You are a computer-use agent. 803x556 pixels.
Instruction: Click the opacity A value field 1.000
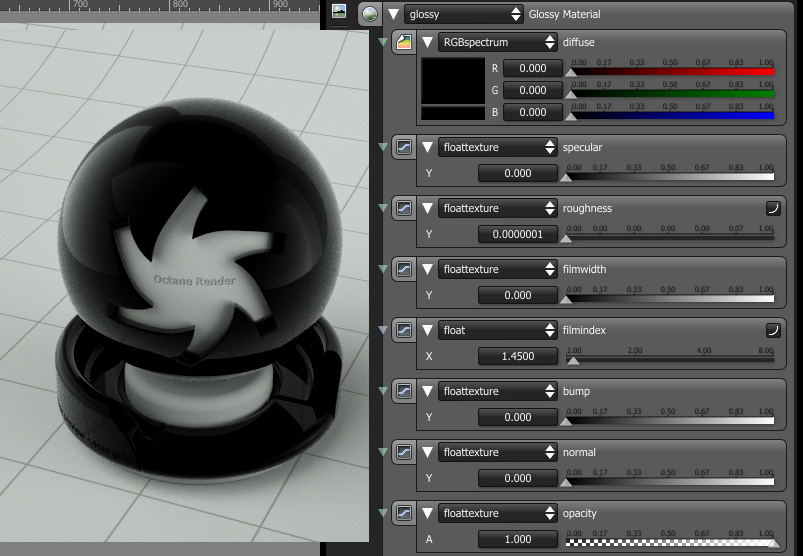coord(518,539)
